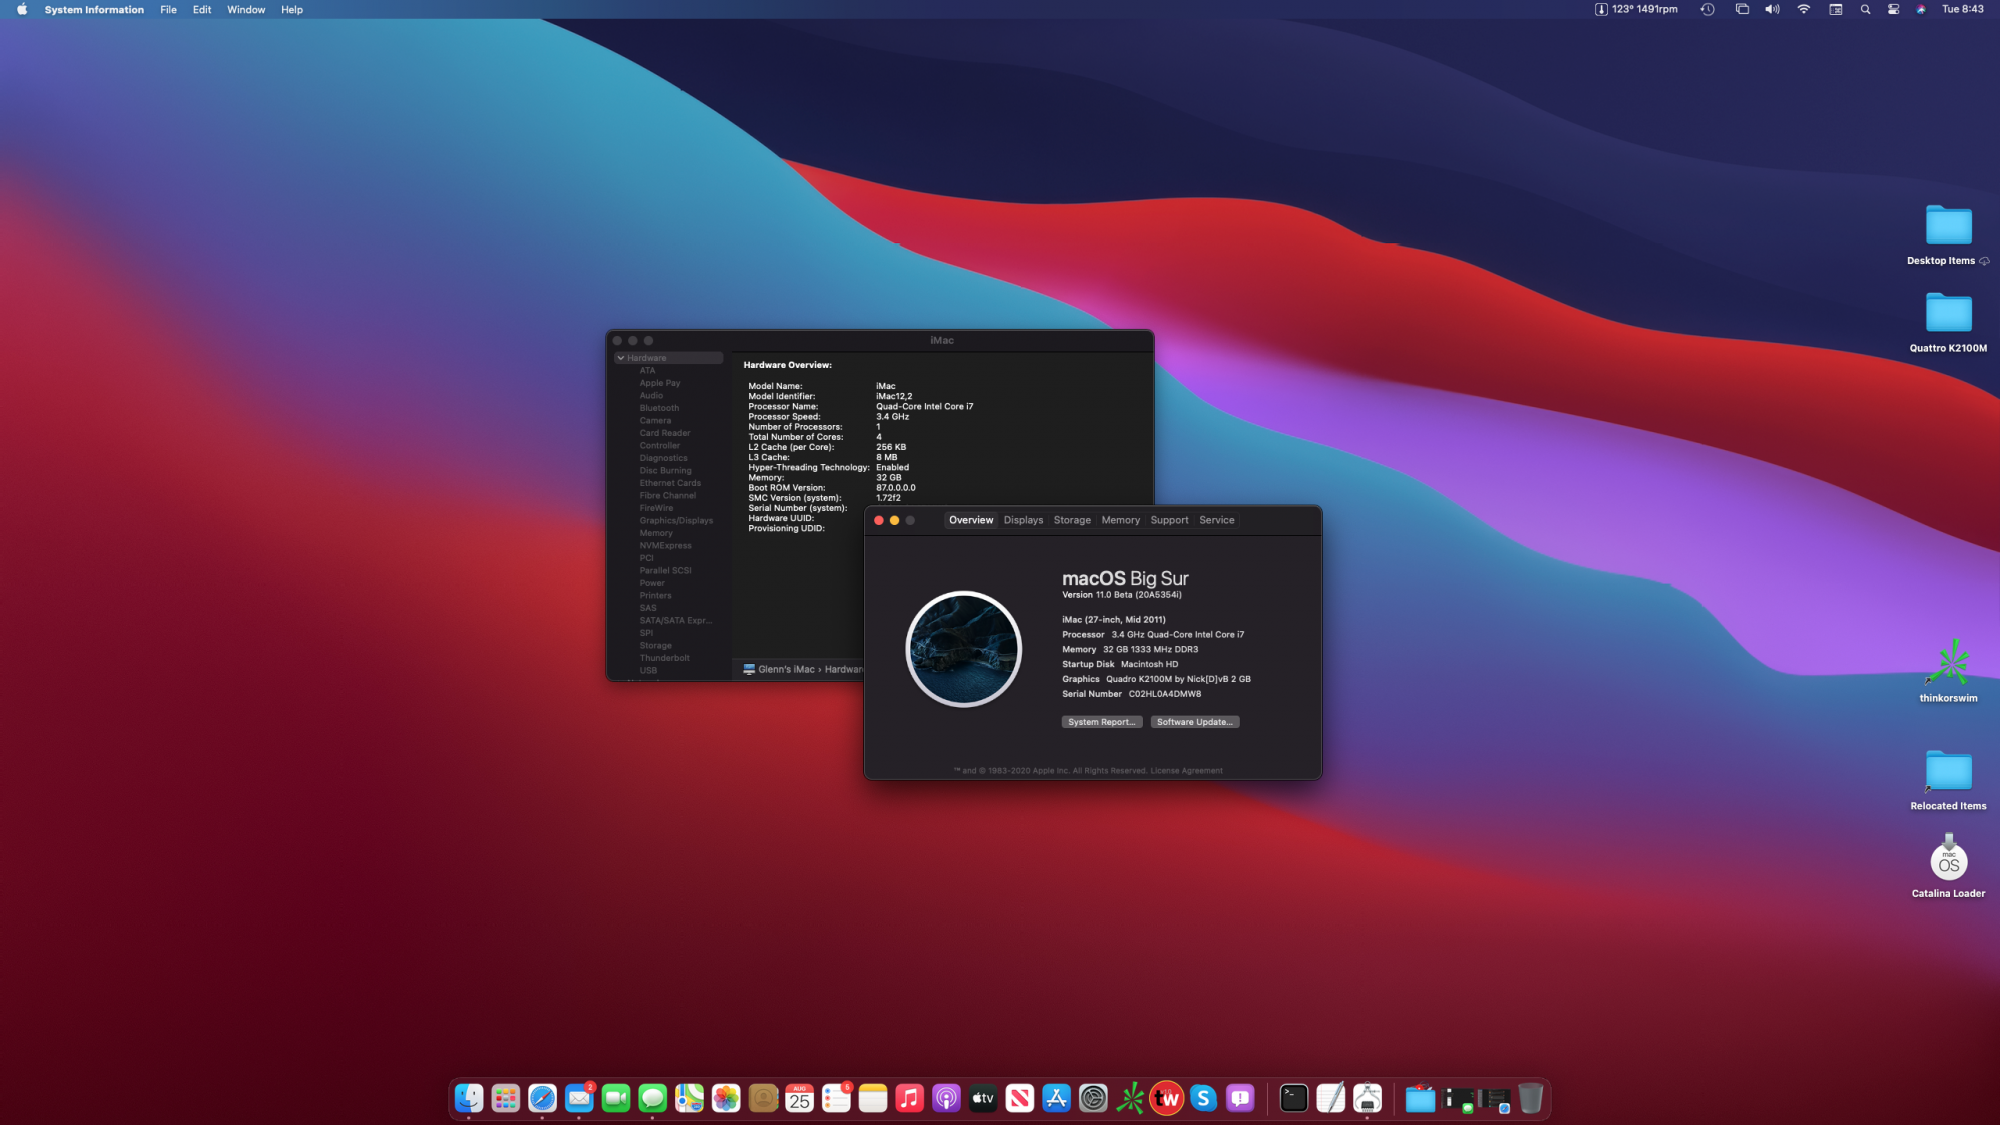Viewport: 2000px width, 1125px height.
Task: Open the Apple menu
Action: pos(22,9)
